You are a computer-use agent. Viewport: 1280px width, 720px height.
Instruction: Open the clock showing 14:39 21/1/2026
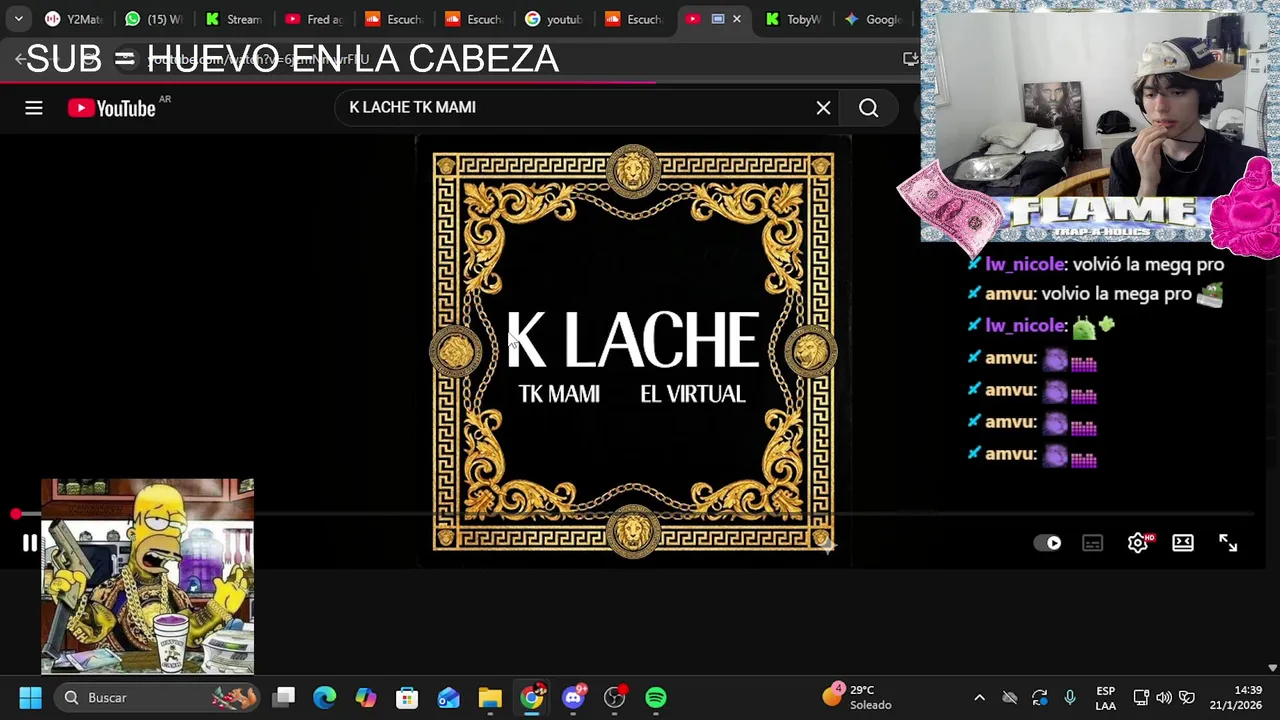[x=1235, y=697]
